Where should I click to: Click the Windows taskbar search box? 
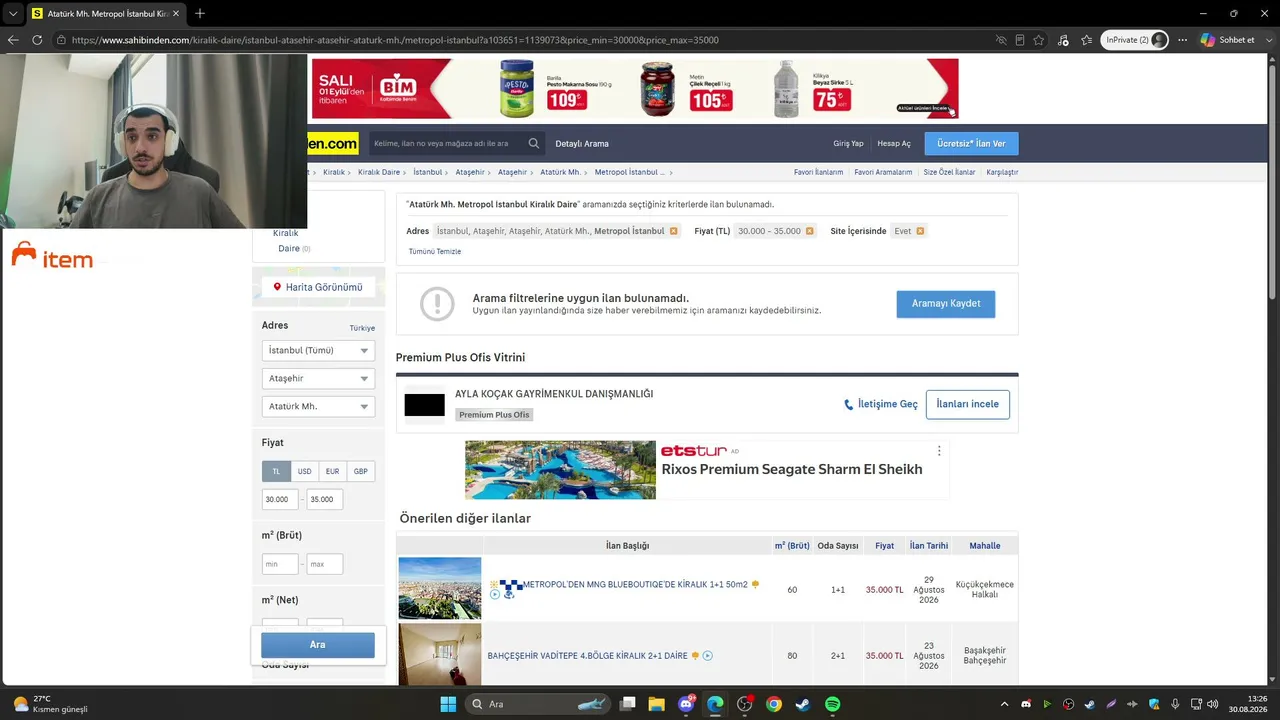539,704
